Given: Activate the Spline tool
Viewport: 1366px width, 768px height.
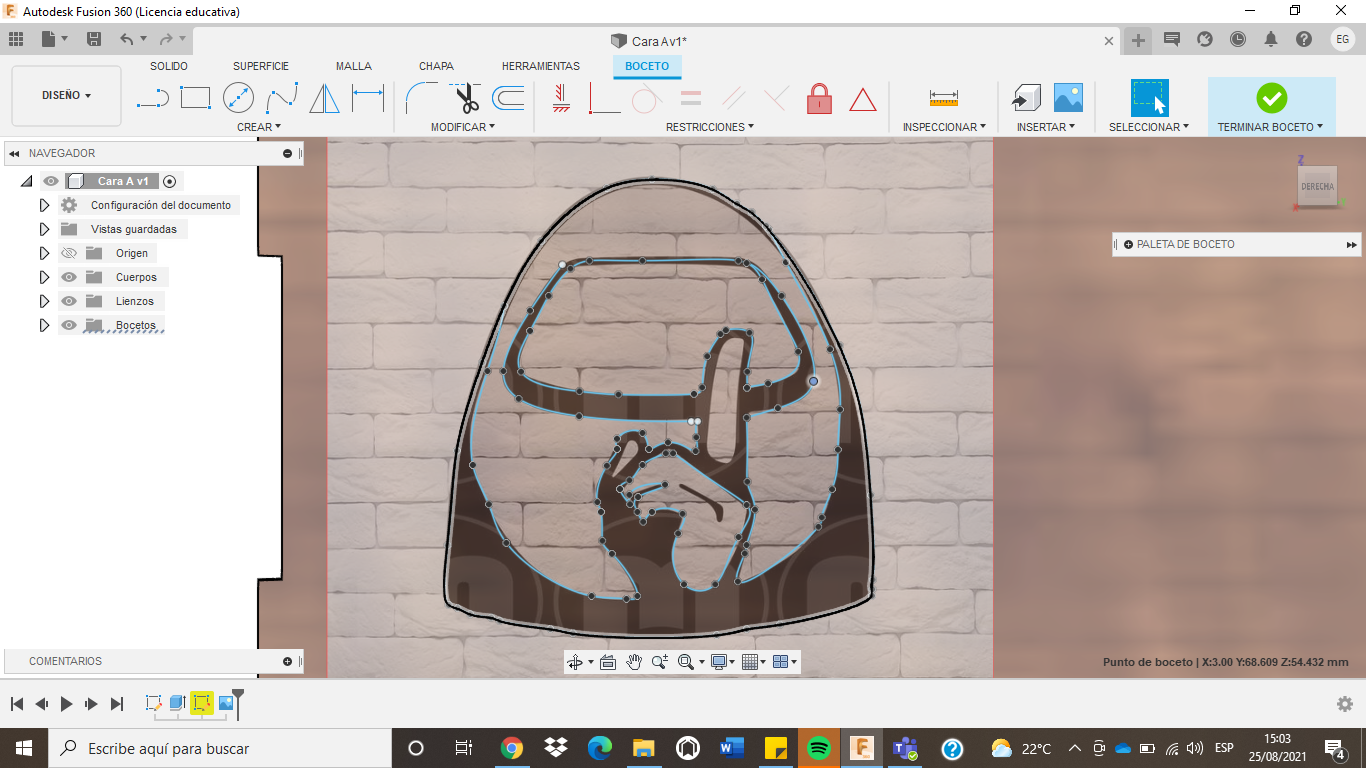Looking at the screenshot, I should coord(281,96).
